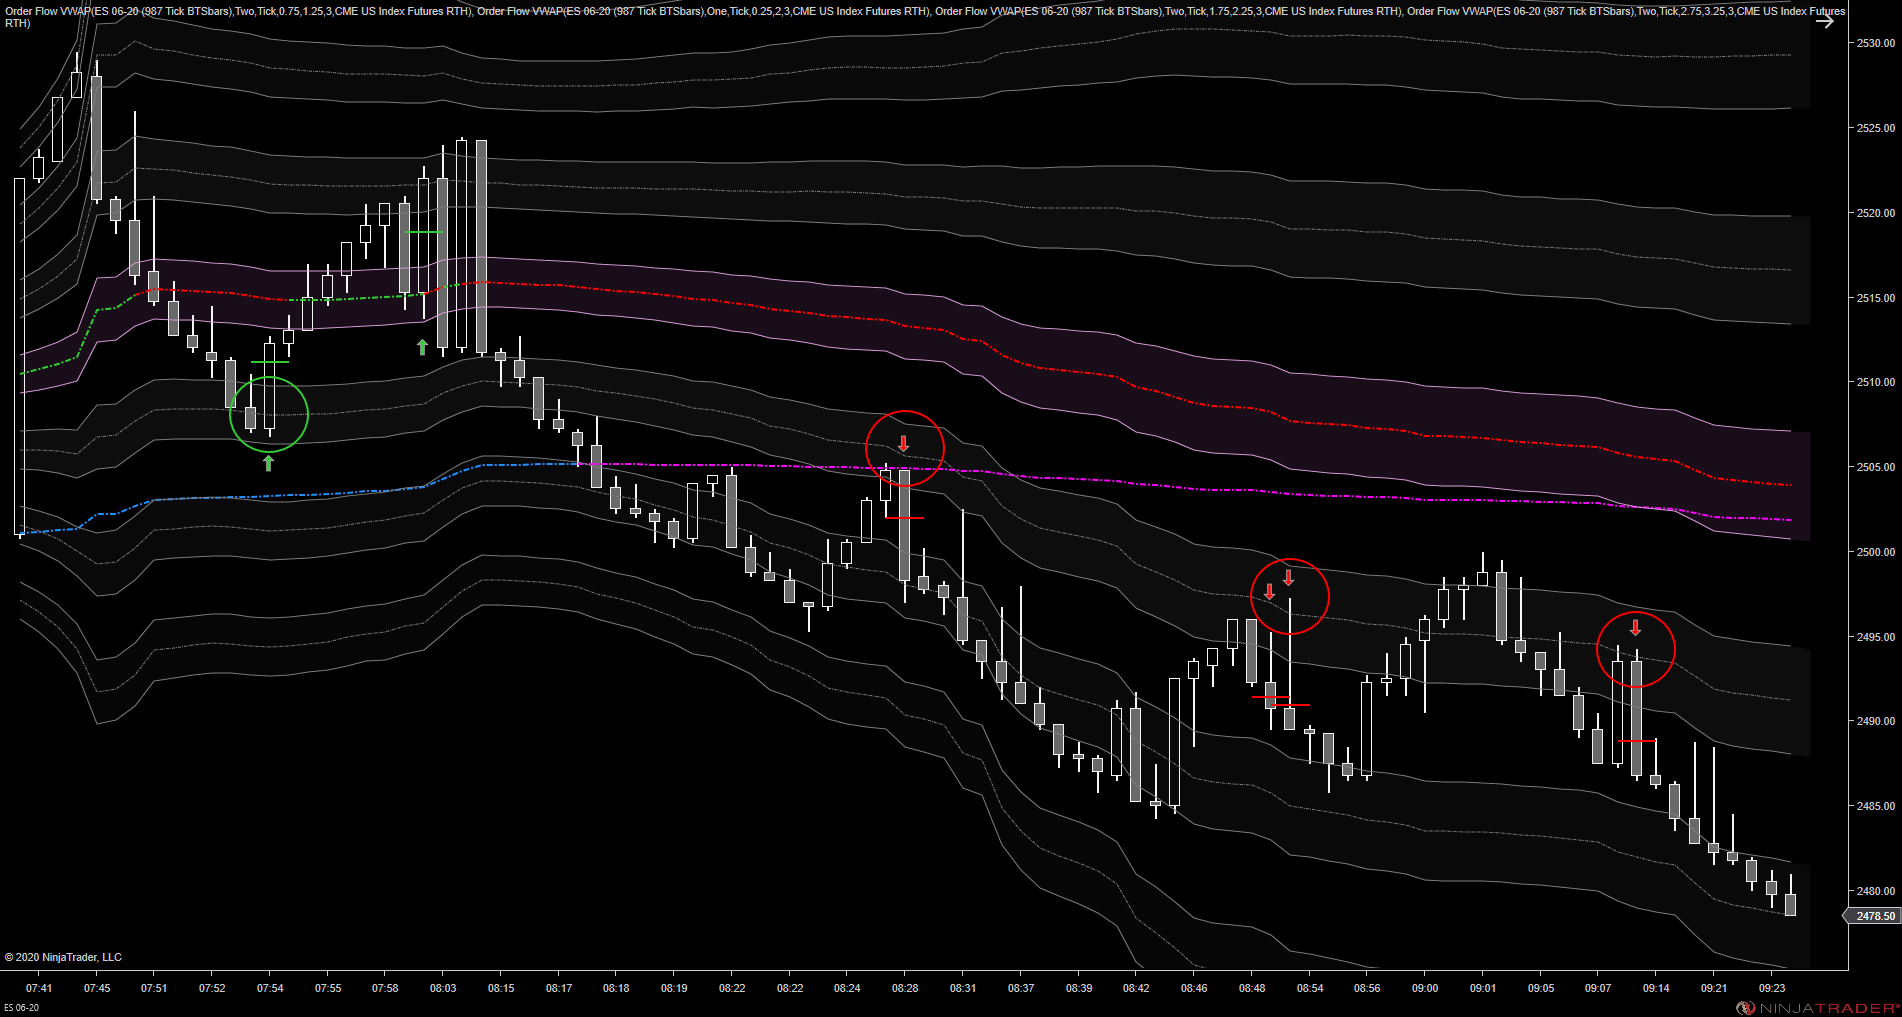Click the right arrow icon above the price axis

pos(1825,21)
